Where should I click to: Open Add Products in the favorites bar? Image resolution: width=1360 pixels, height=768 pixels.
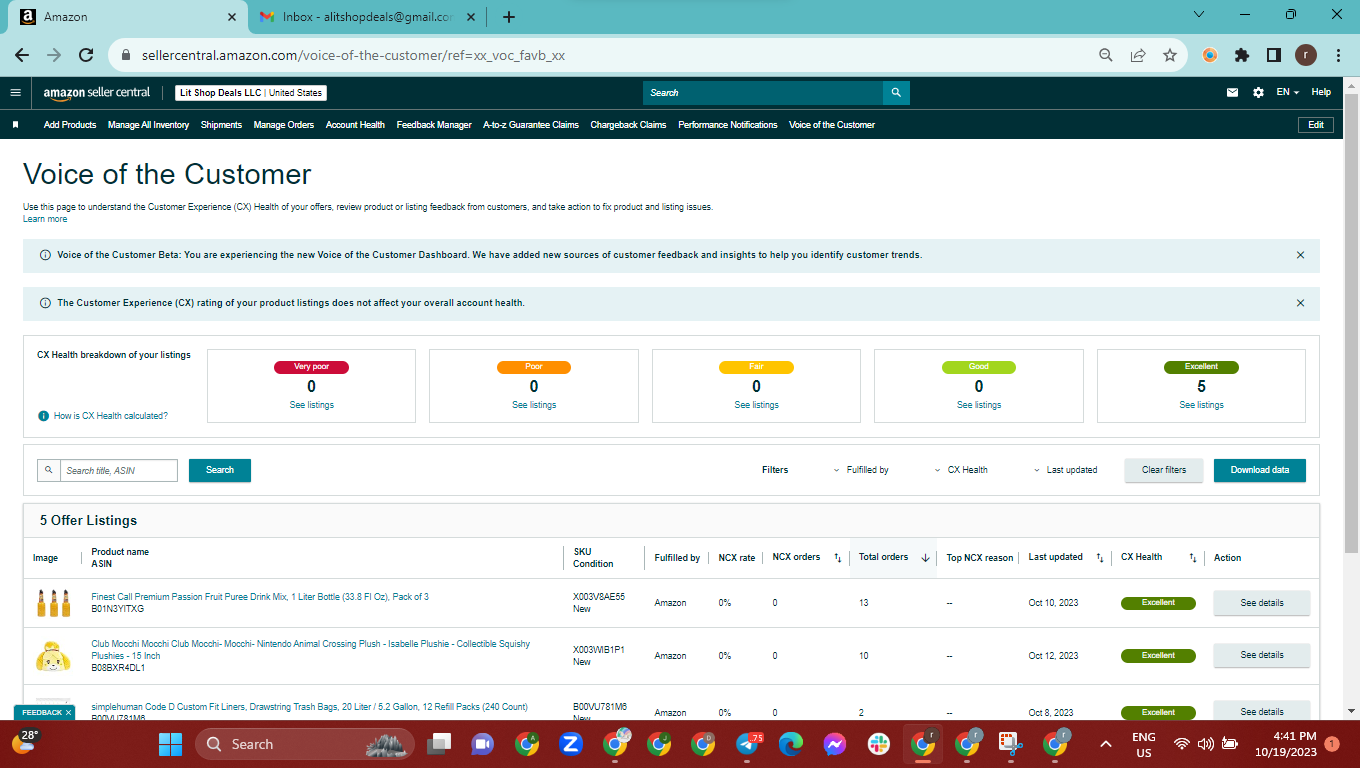point(70,125)
